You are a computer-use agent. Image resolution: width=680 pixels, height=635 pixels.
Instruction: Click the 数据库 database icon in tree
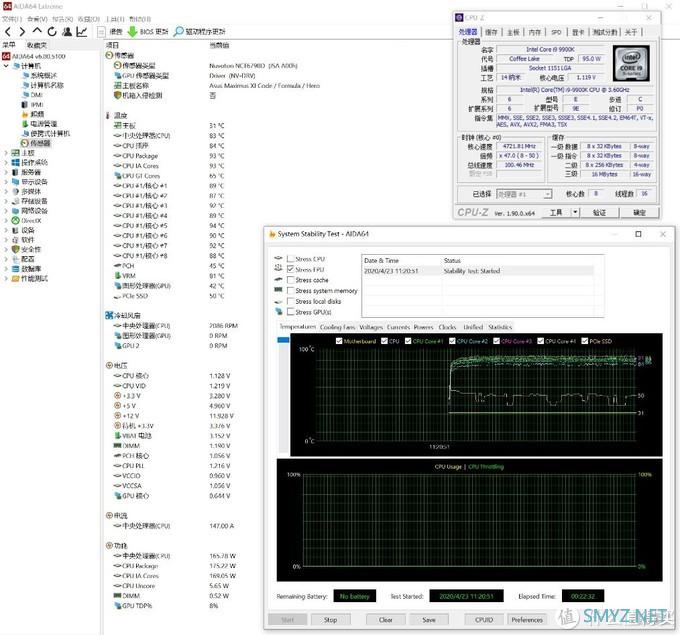[x=16, y=269]
